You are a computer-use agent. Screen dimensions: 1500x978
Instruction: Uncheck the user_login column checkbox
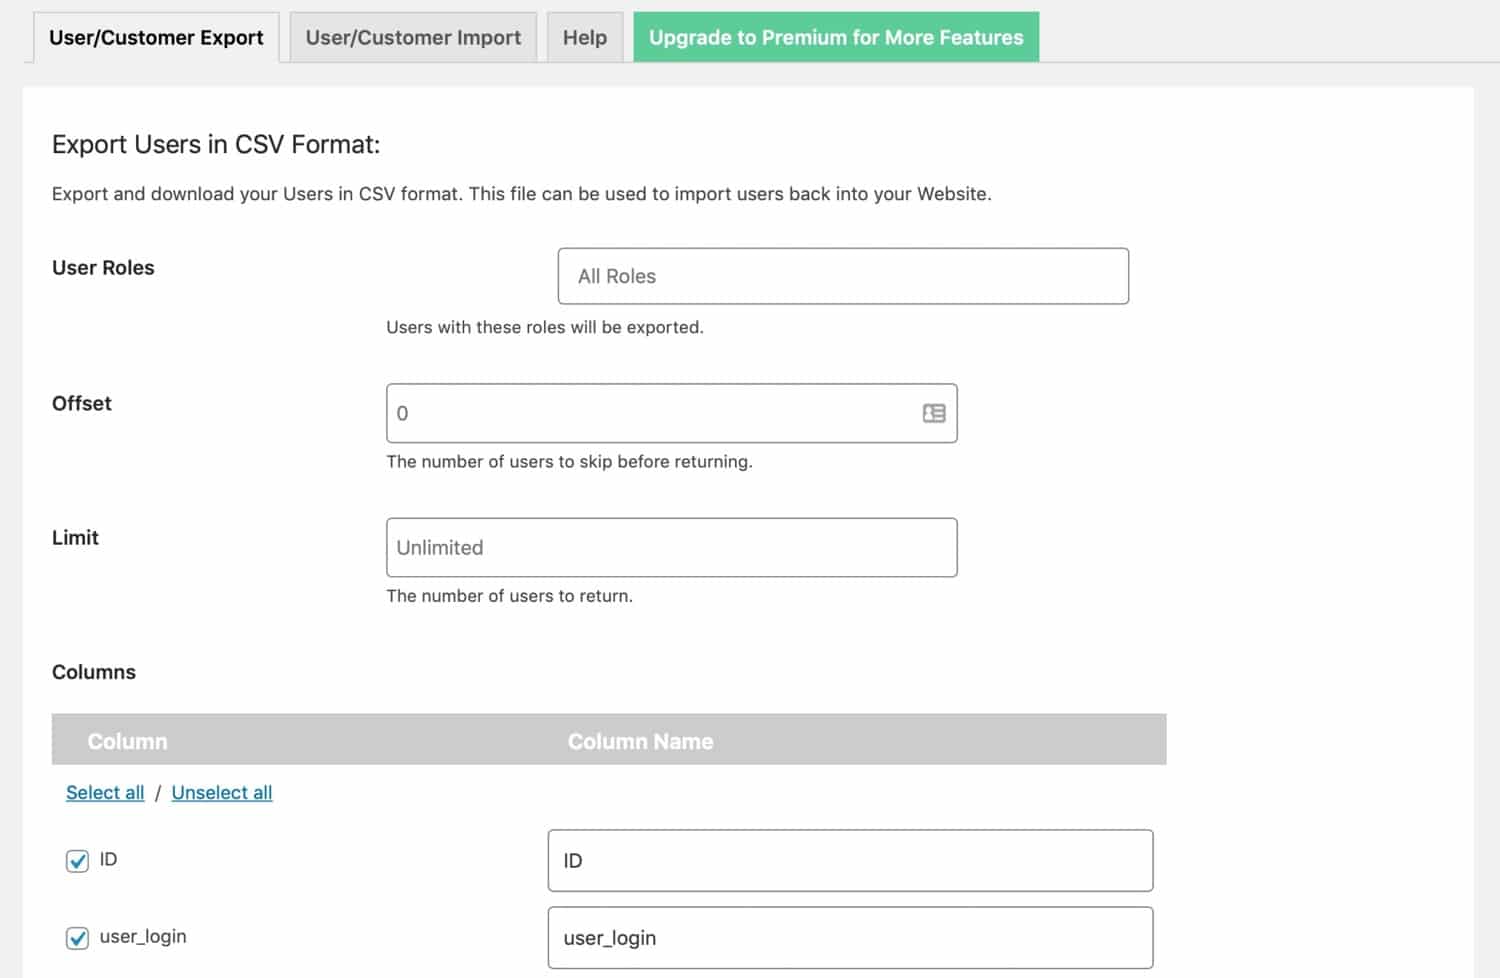(77, 937)
